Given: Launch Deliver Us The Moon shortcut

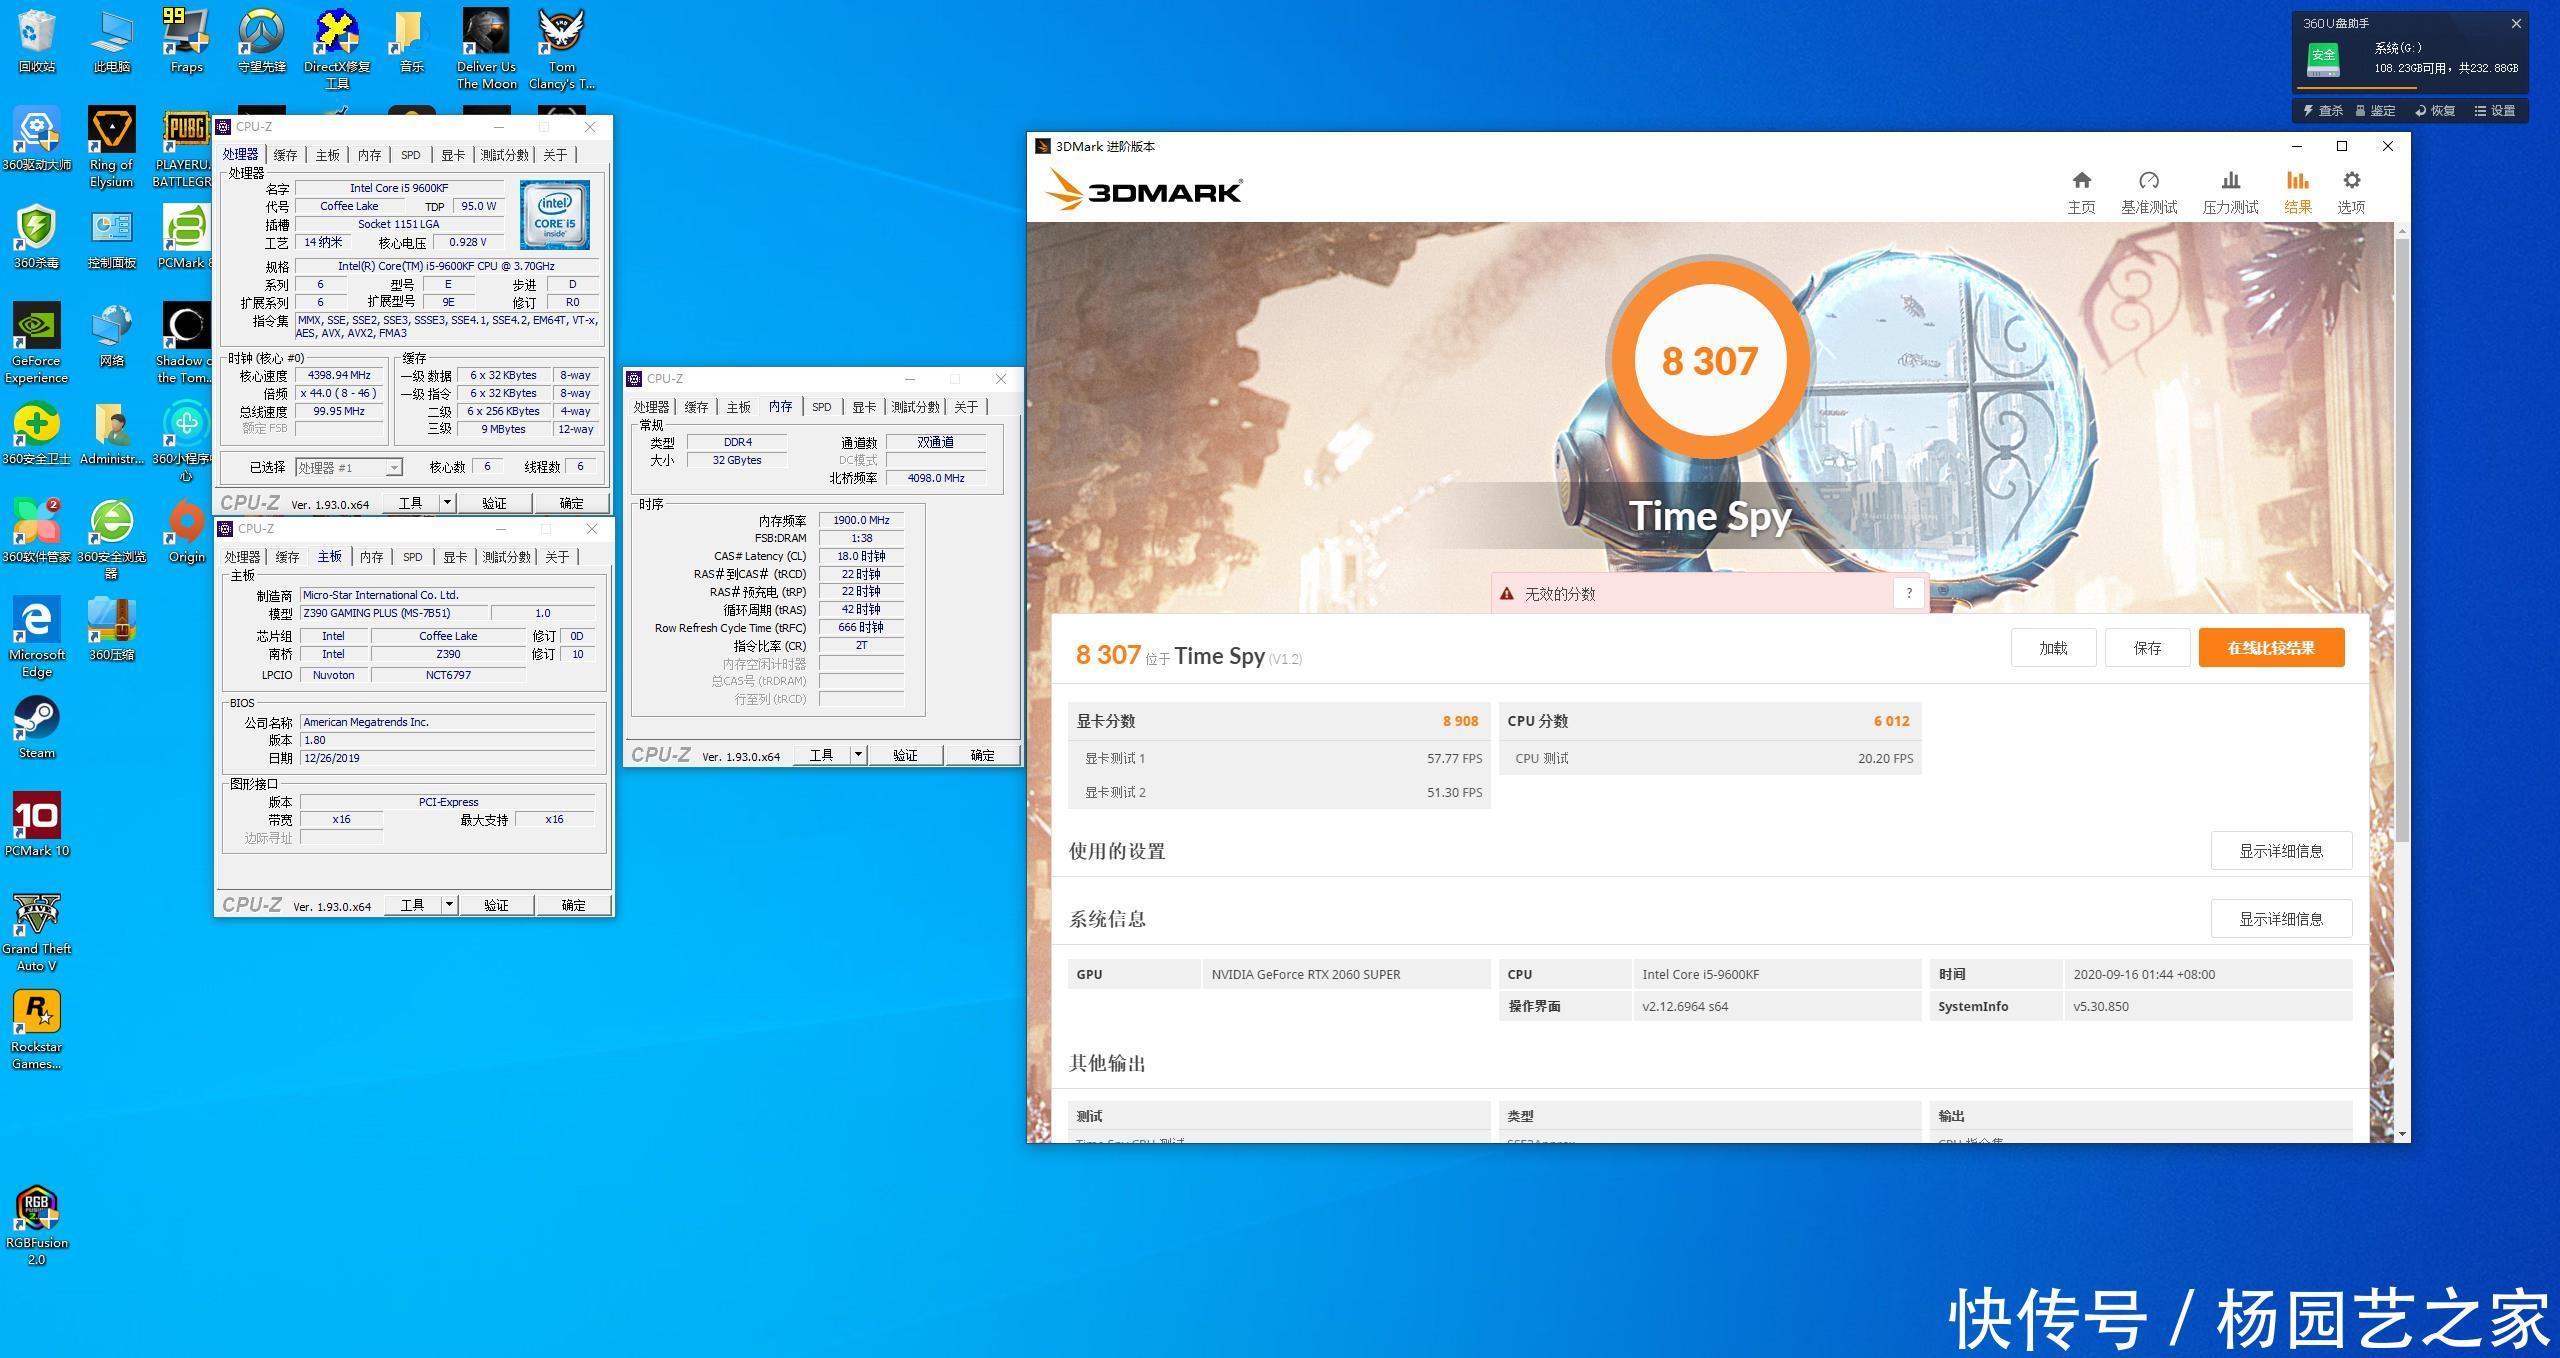Looking at the screenshot, I should point(486,49).
